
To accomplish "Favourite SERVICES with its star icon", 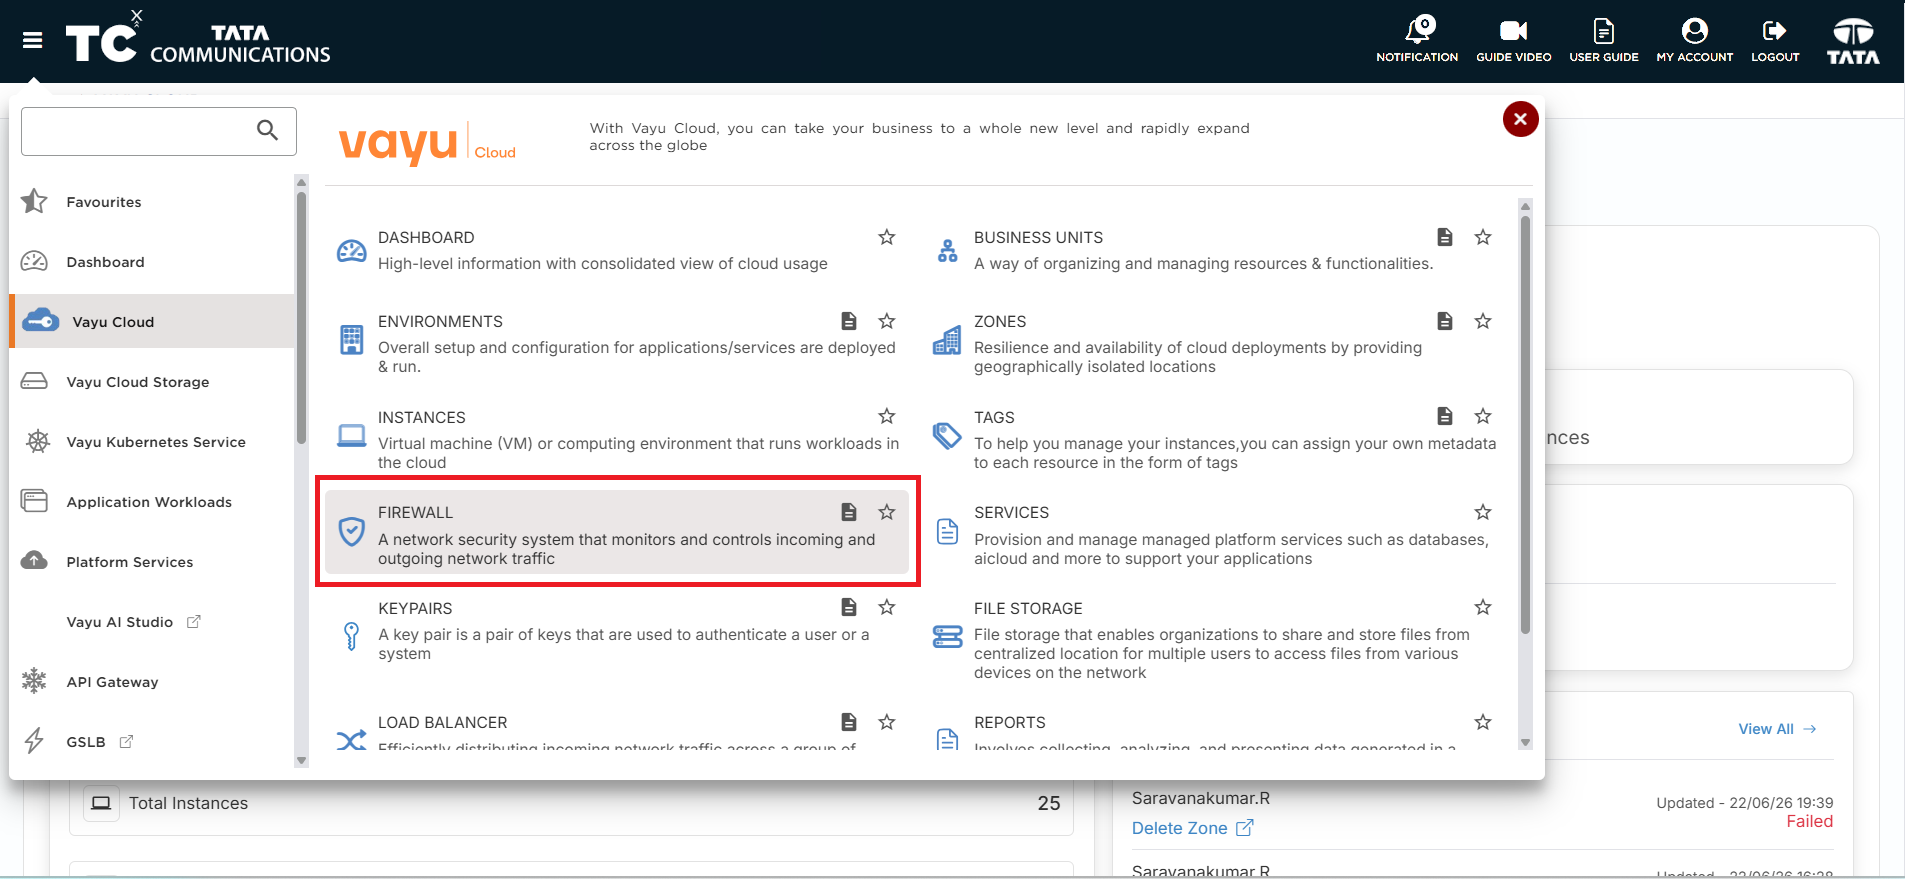I will 1482,512.
